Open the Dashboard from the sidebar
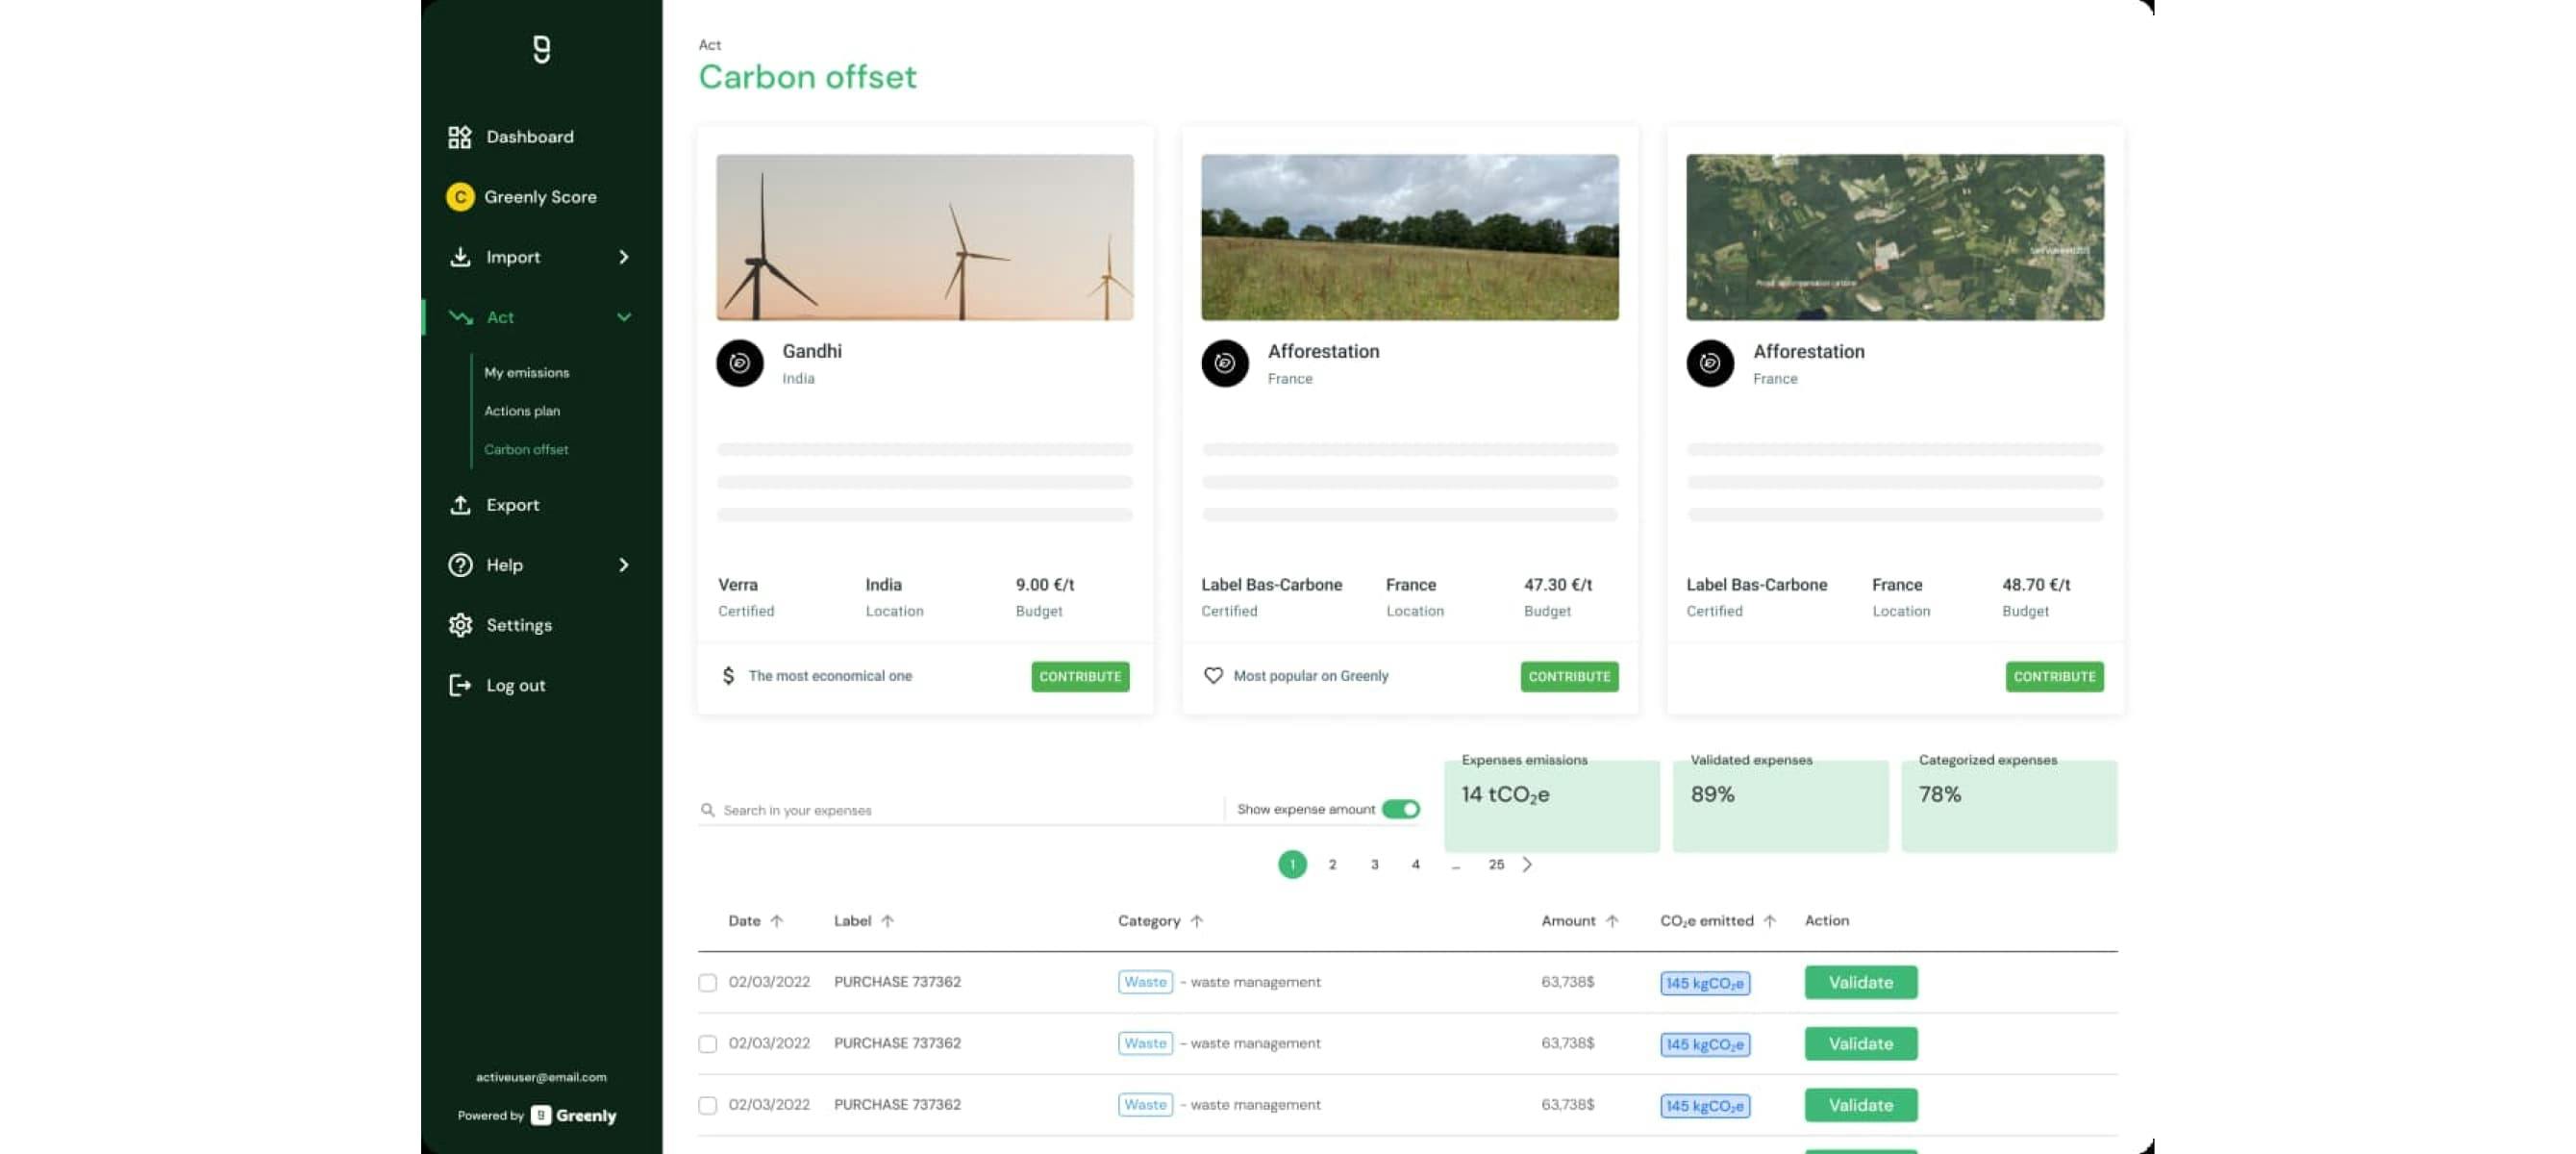2576x1154 pixels. pyautogui.click(x=461, y=137)
